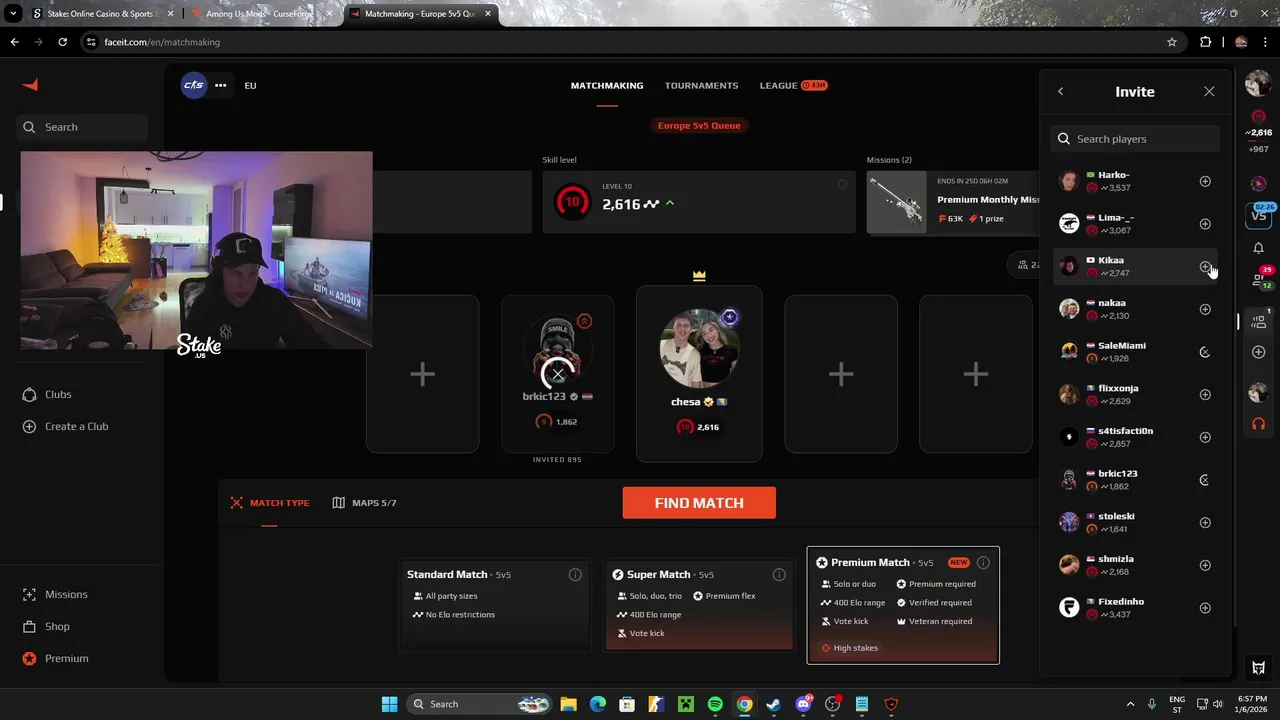This screenshot has width=1280, height=720.
Task: Open Shop in the left sidebar
Action: 46,626
